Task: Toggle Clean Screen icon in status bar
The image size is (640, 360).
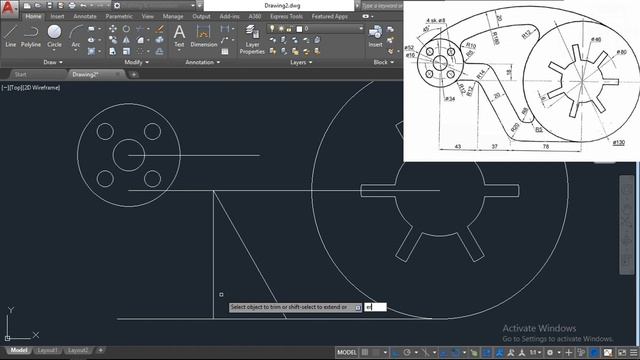Action: 622,352
